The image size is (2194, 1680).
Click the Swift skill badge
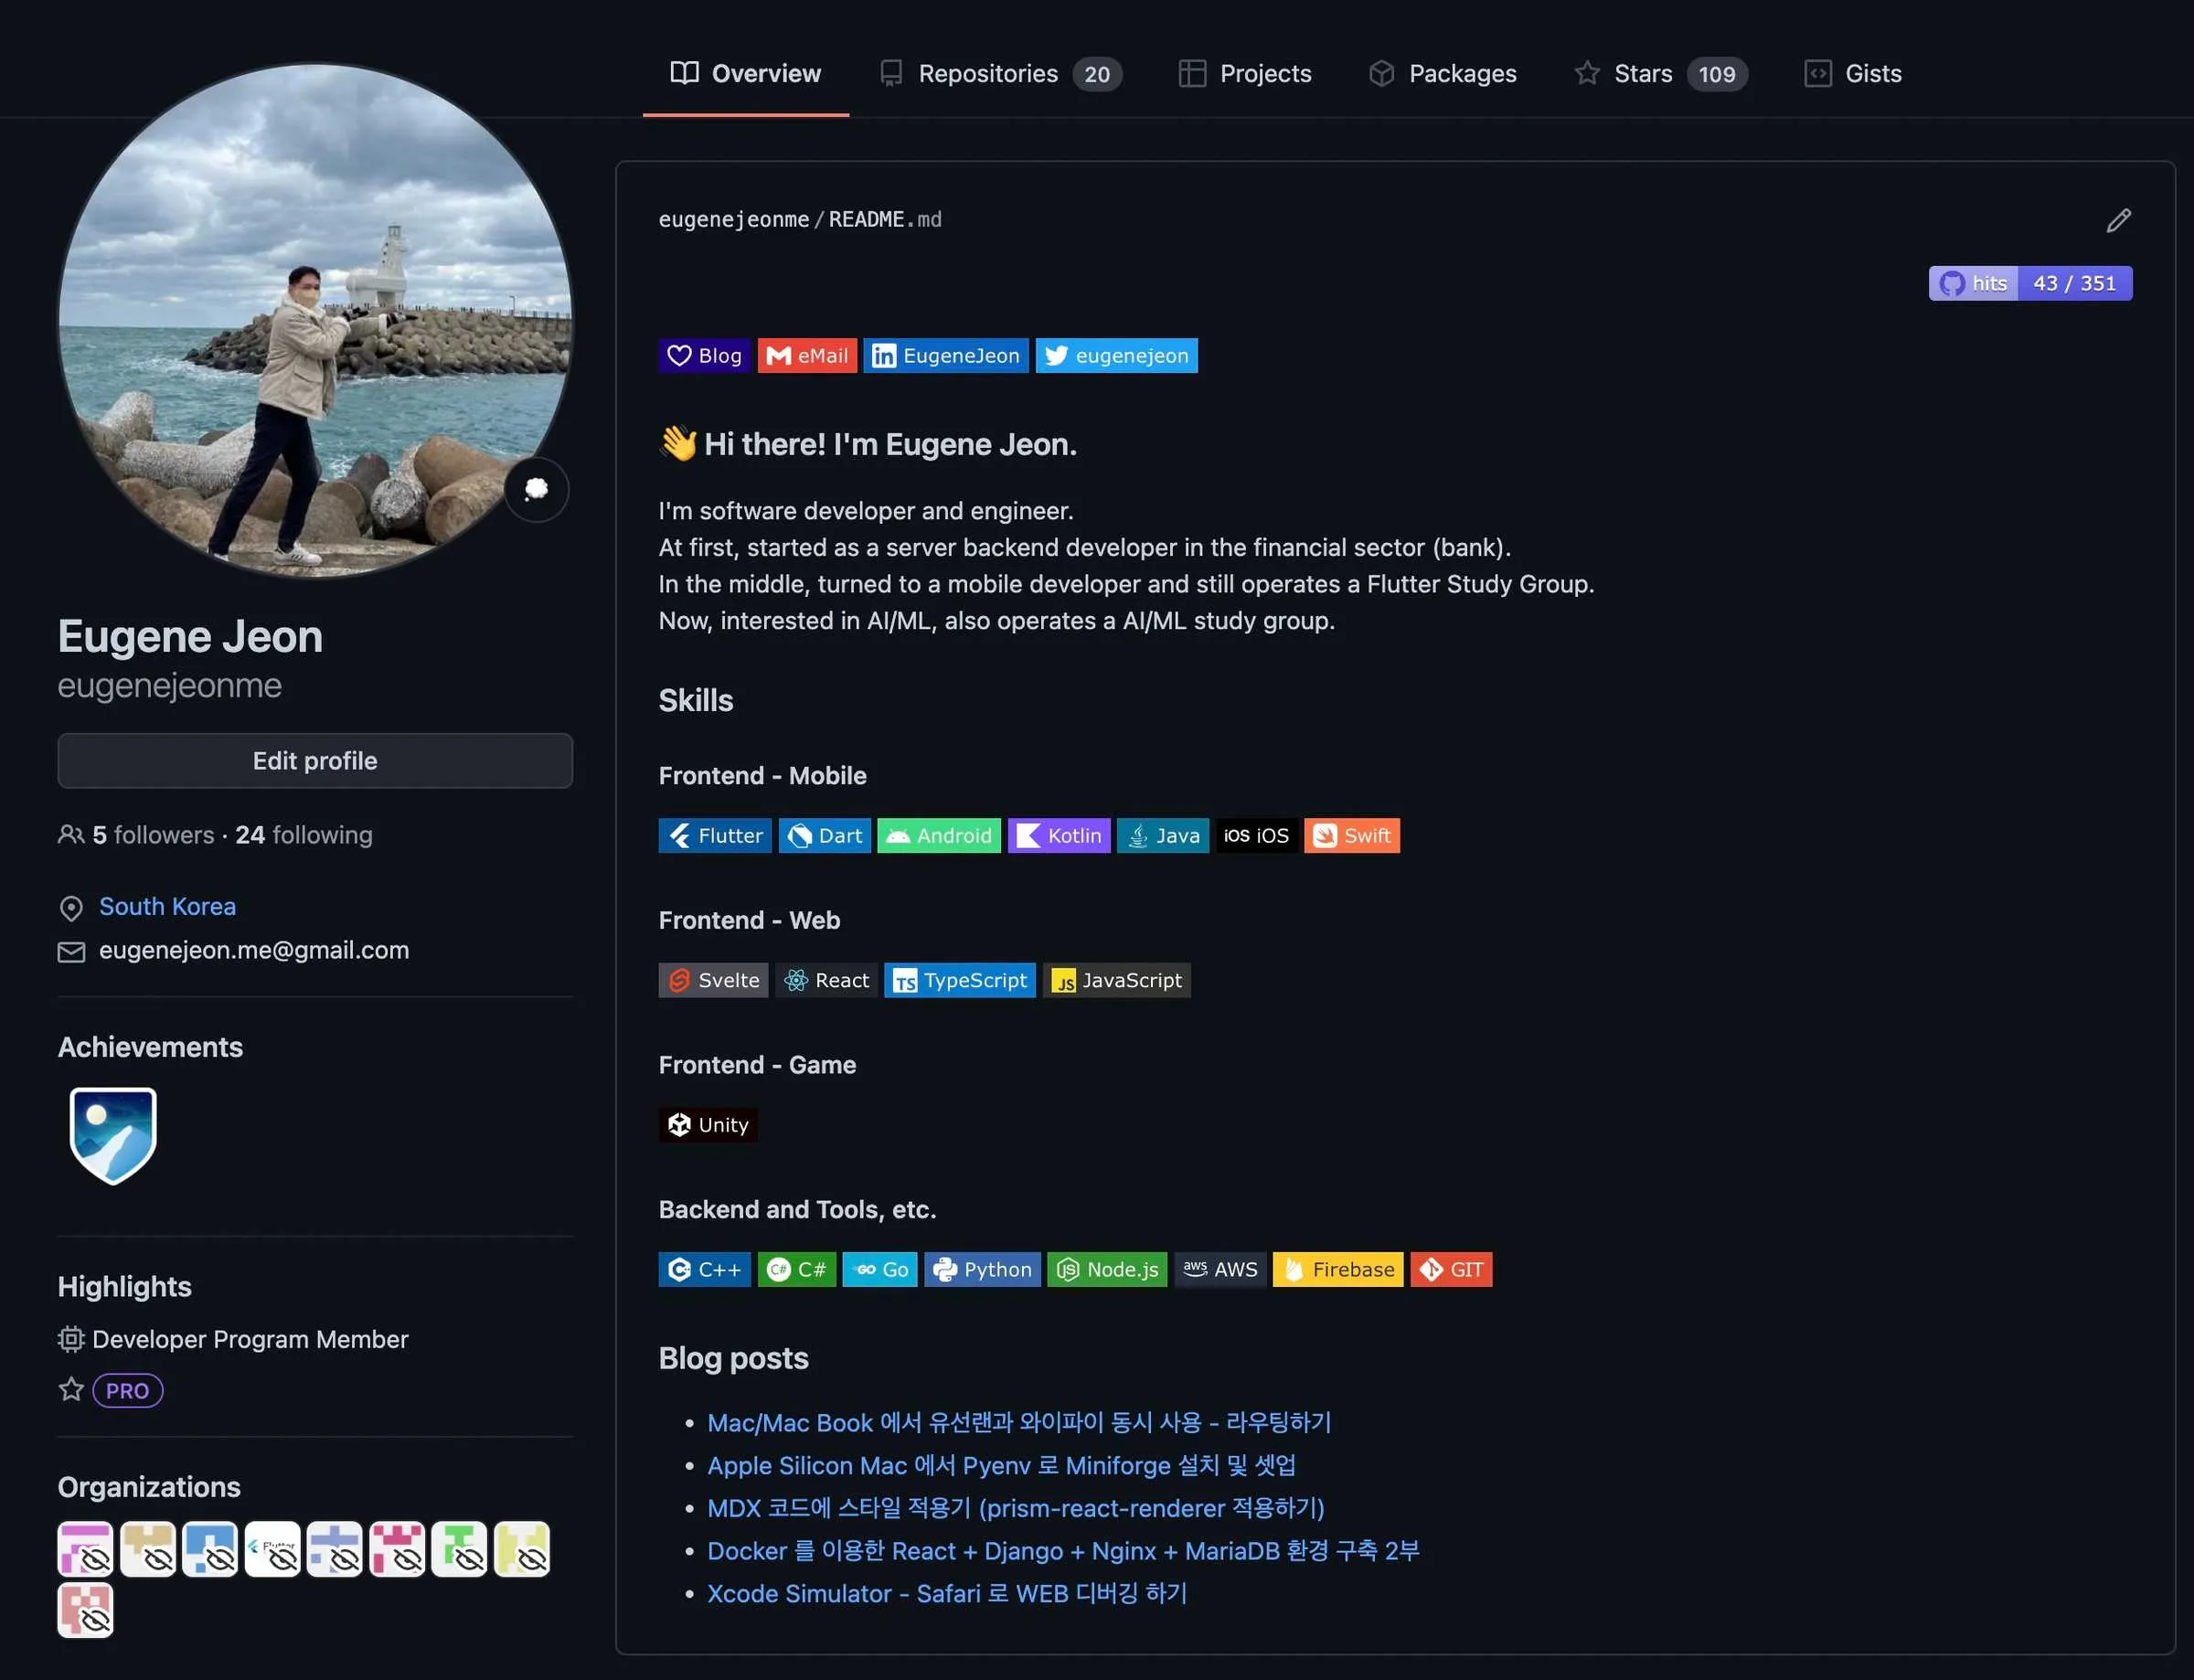1351,835
